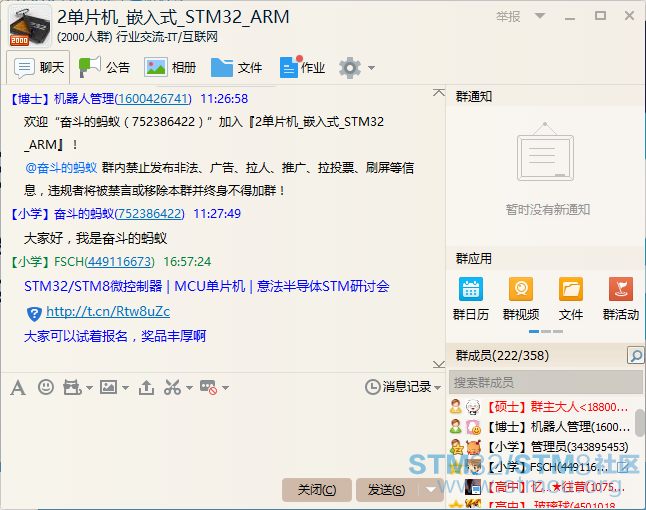
Task: Click the 机器人管理 member avatar
Action: tap(473, 427)
